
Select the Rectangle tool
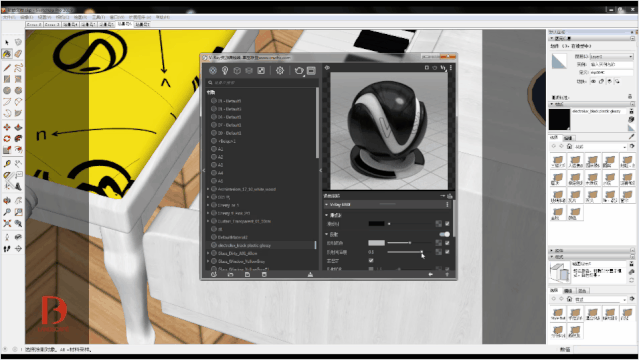coord(7,79)
